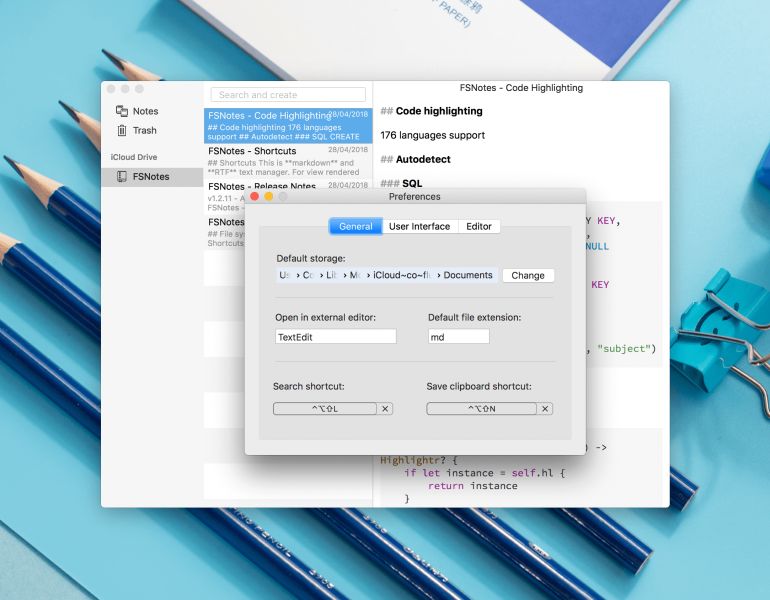
Task: Click the 176 languages support line
Action: coord(433,135)
